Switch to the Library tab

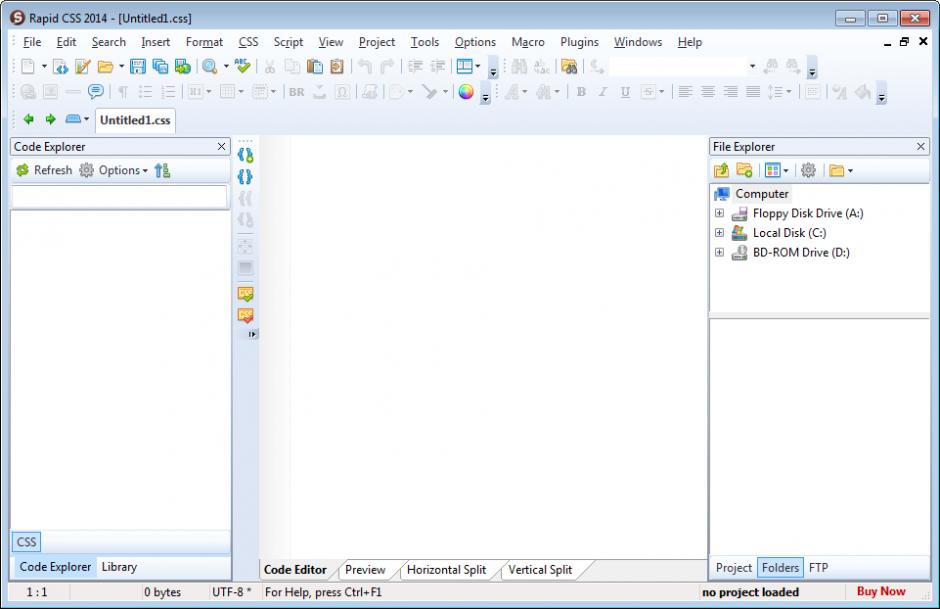[x=119, y=566]
